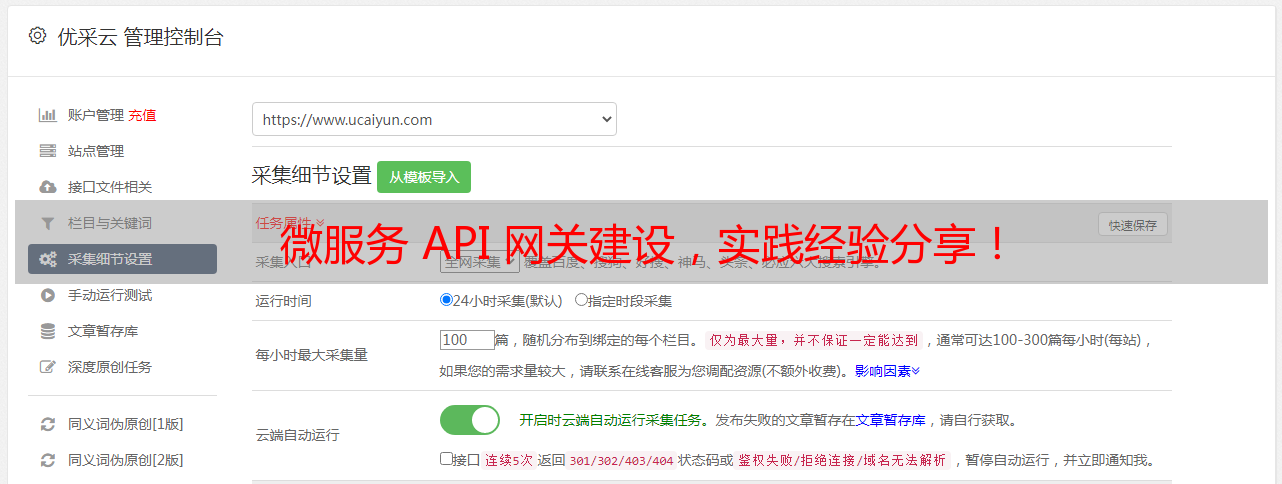The height and width of the screenshot is (484, 1282).
Task: Click the 运行时间 row label
Action: coord(284,300)
